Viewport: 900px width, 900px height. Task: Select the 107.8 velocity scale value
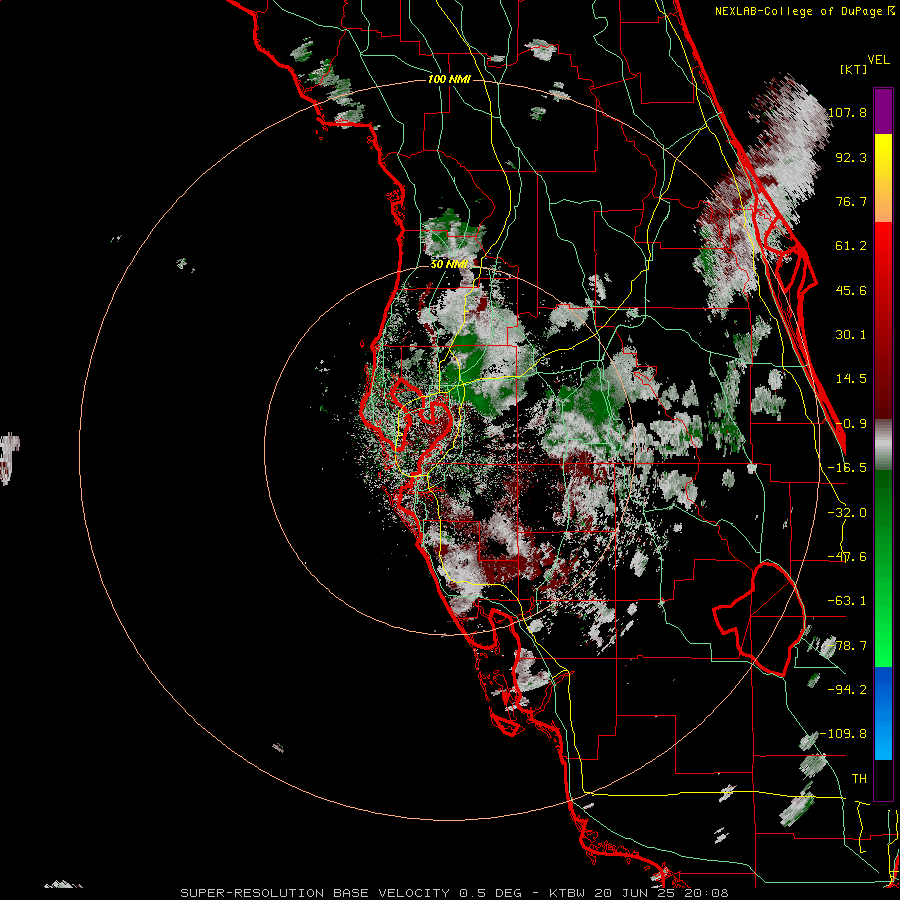tap(847, 112)
